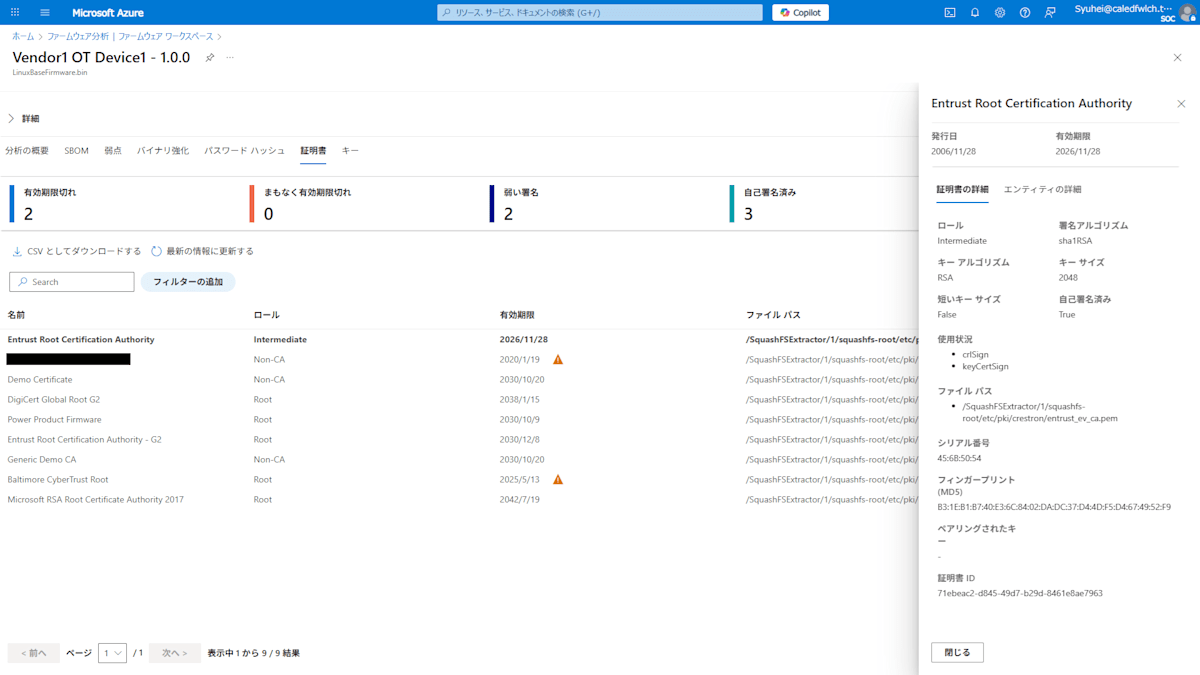Click warning icon on Baltimore CyberTrust Root row
The image size is (1200, 675).
(558, 480)
